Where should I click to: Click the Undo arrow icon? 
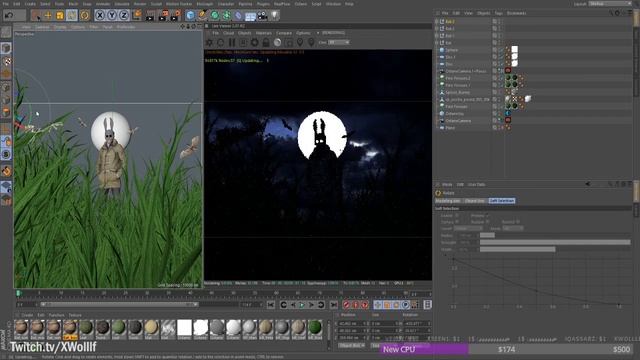coord(9,16)
